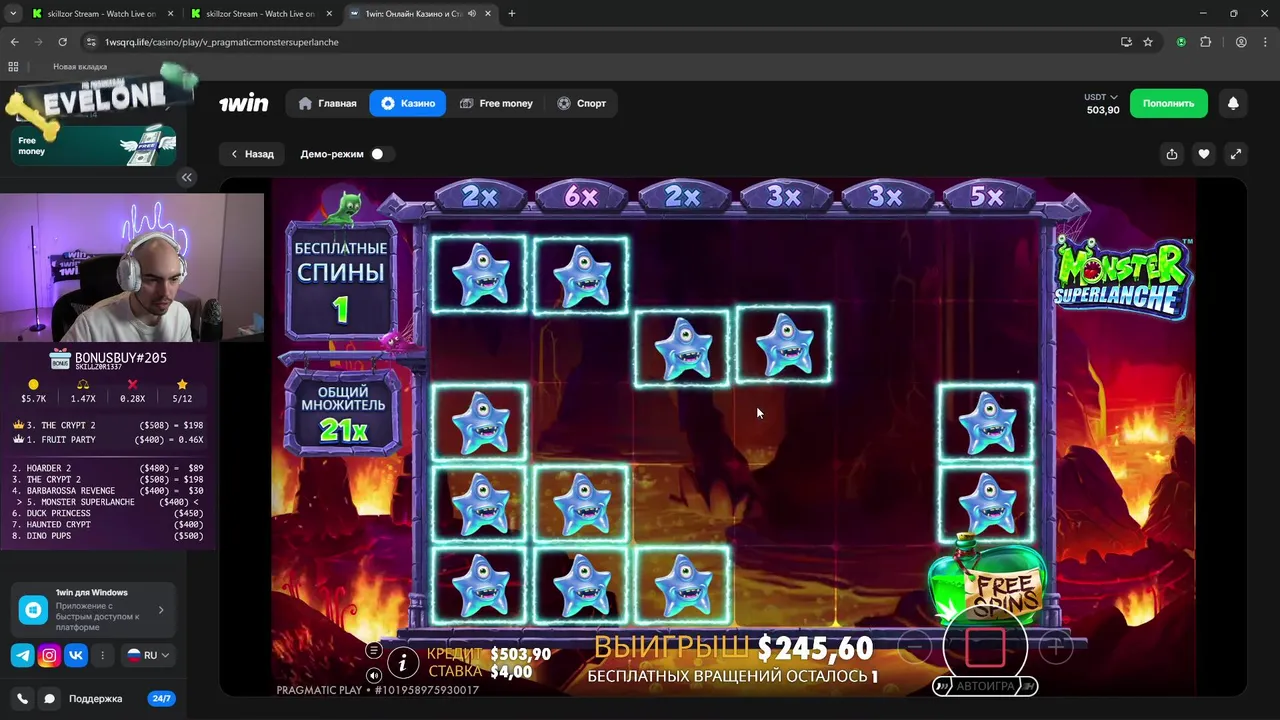Reload the page
The width and height of the screenshot is (1280, 720).
[62, 42]
